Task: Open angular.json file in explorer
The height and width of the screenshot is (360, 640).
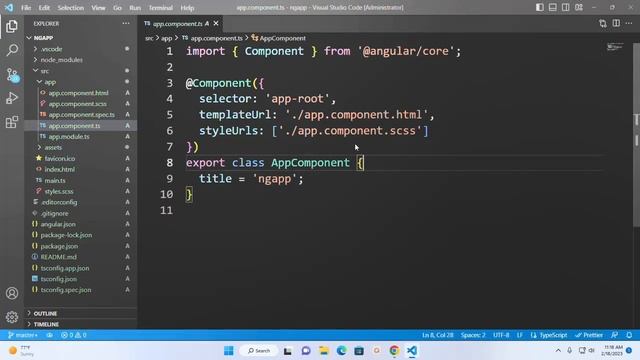Action: click(80, 224)
